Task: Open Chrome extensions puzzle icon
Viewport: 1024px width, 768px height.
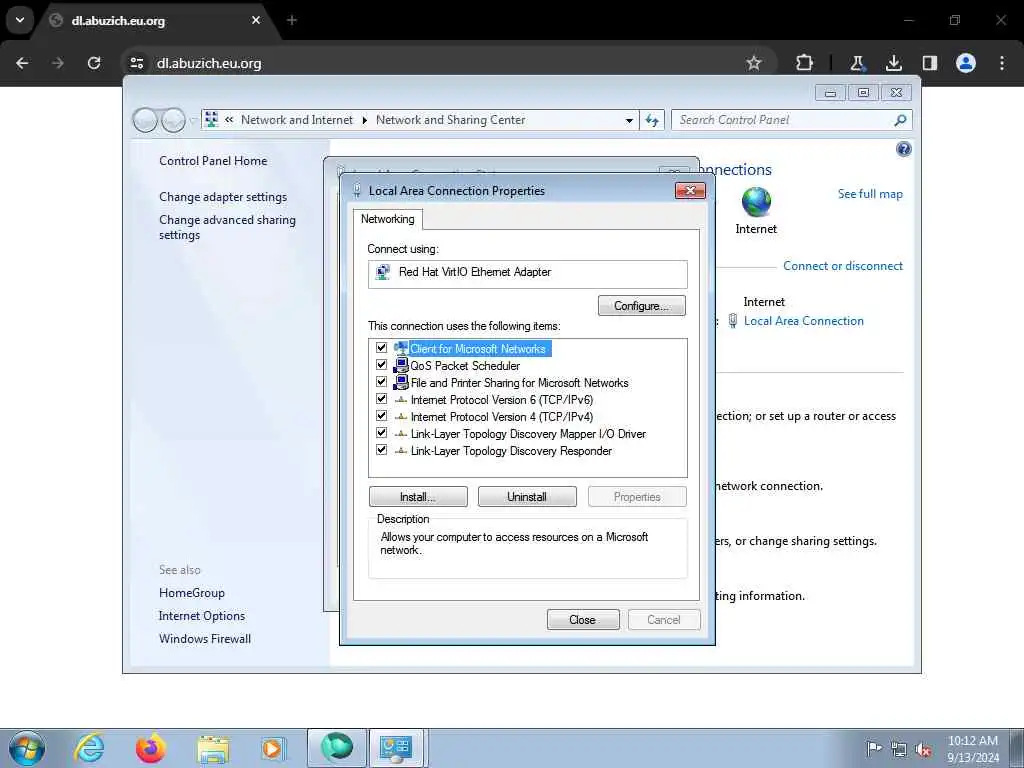Action: pyautogui.click(x=805, y=63)
